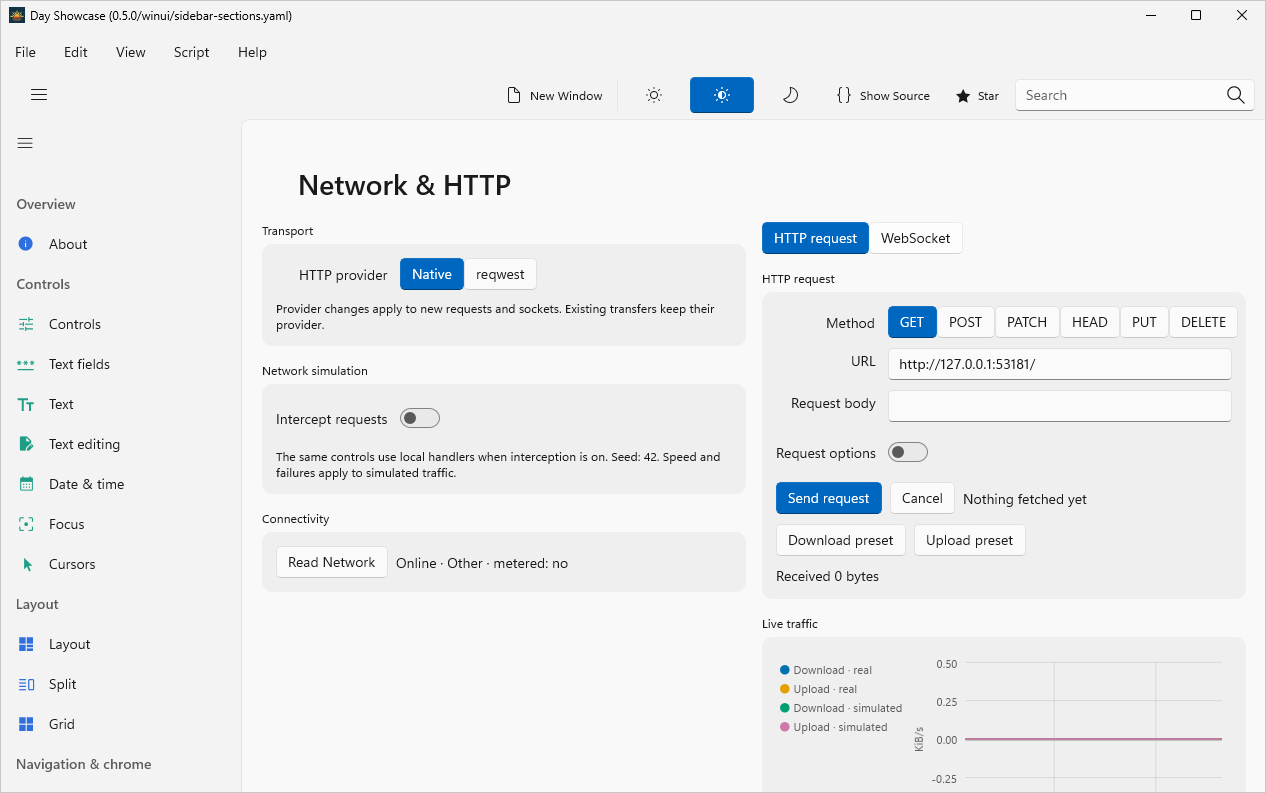Click the Text typography icon
1266x793 pixels.
[x=27, y=404]
